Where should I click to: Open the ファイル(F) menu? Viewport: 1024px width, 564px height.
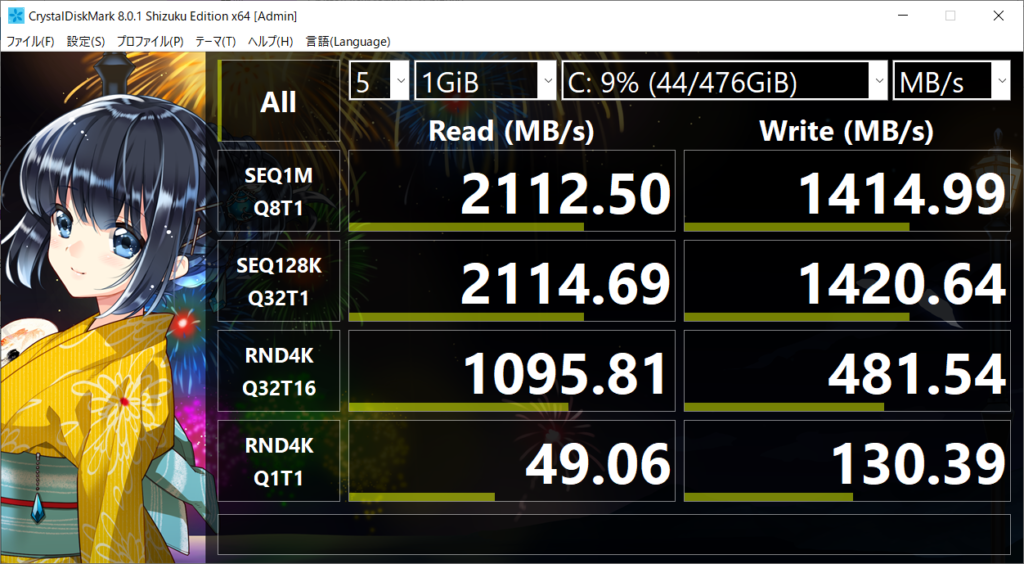coord(30,42)
